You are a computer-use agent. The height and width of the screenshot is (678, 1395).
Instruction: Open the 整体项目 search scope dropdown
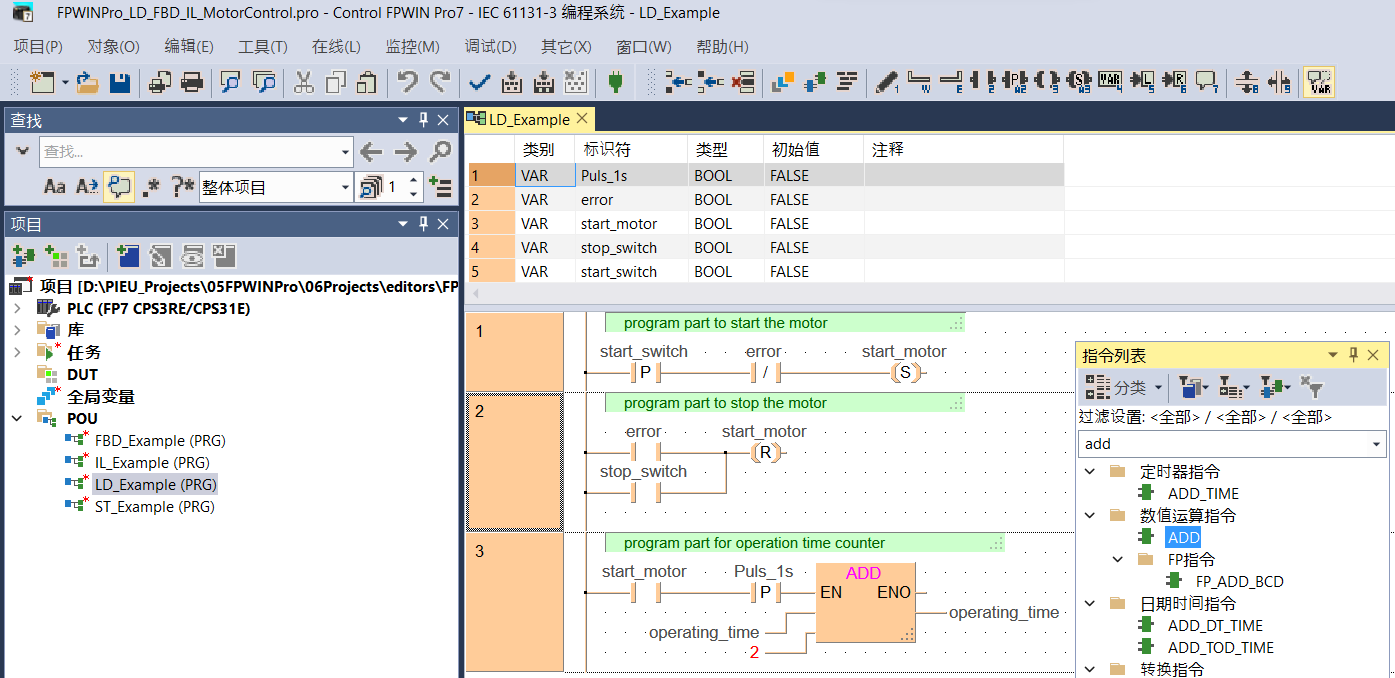[346, 187]
